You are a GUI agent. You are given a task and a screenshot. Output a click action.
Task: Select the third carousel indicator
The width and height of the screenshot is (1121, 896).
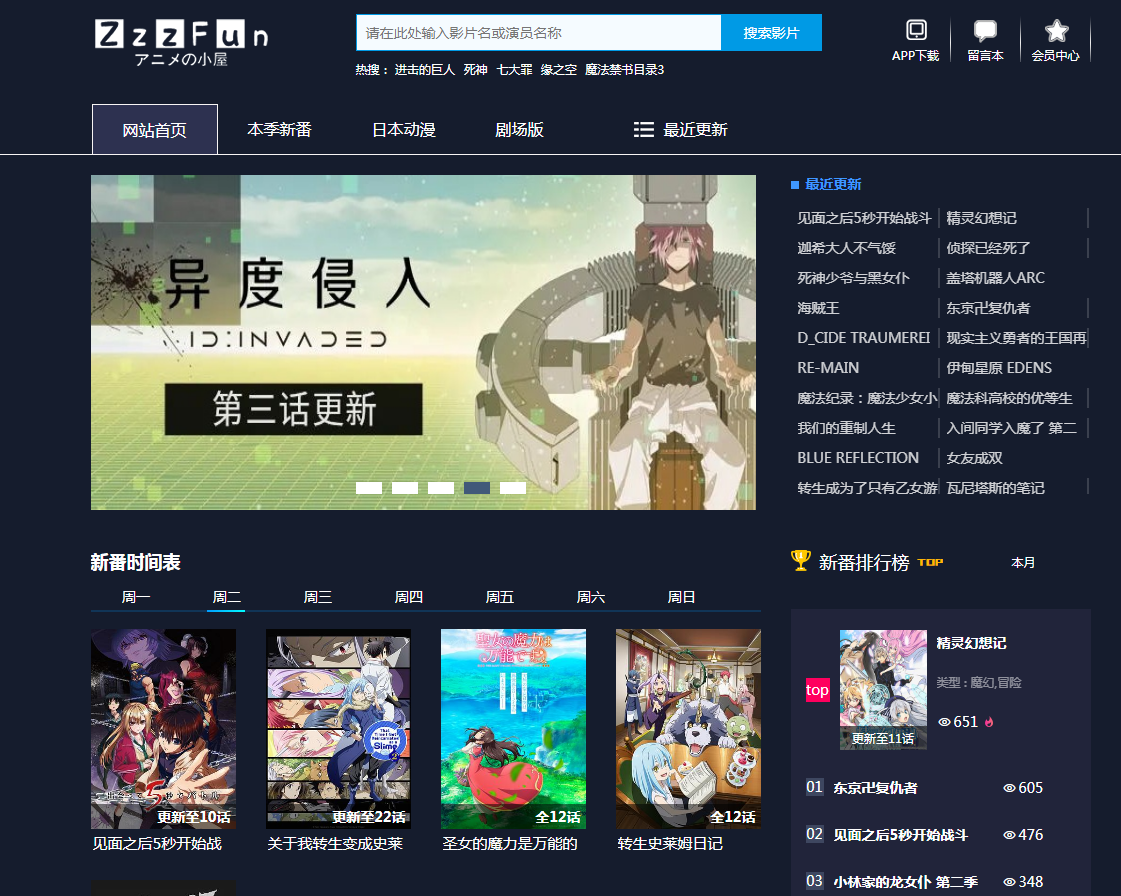click(440, 488)
